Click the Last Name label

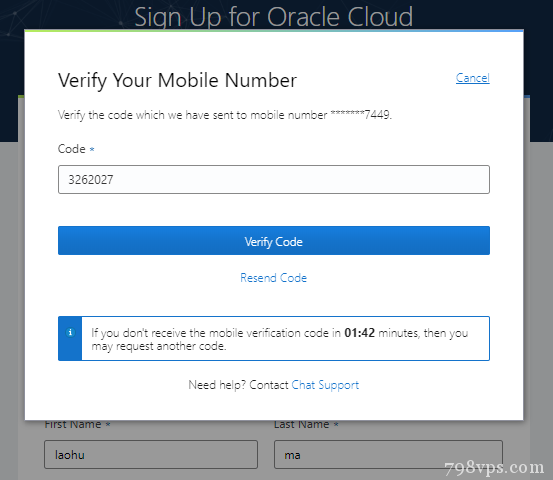tap(302, 424)
